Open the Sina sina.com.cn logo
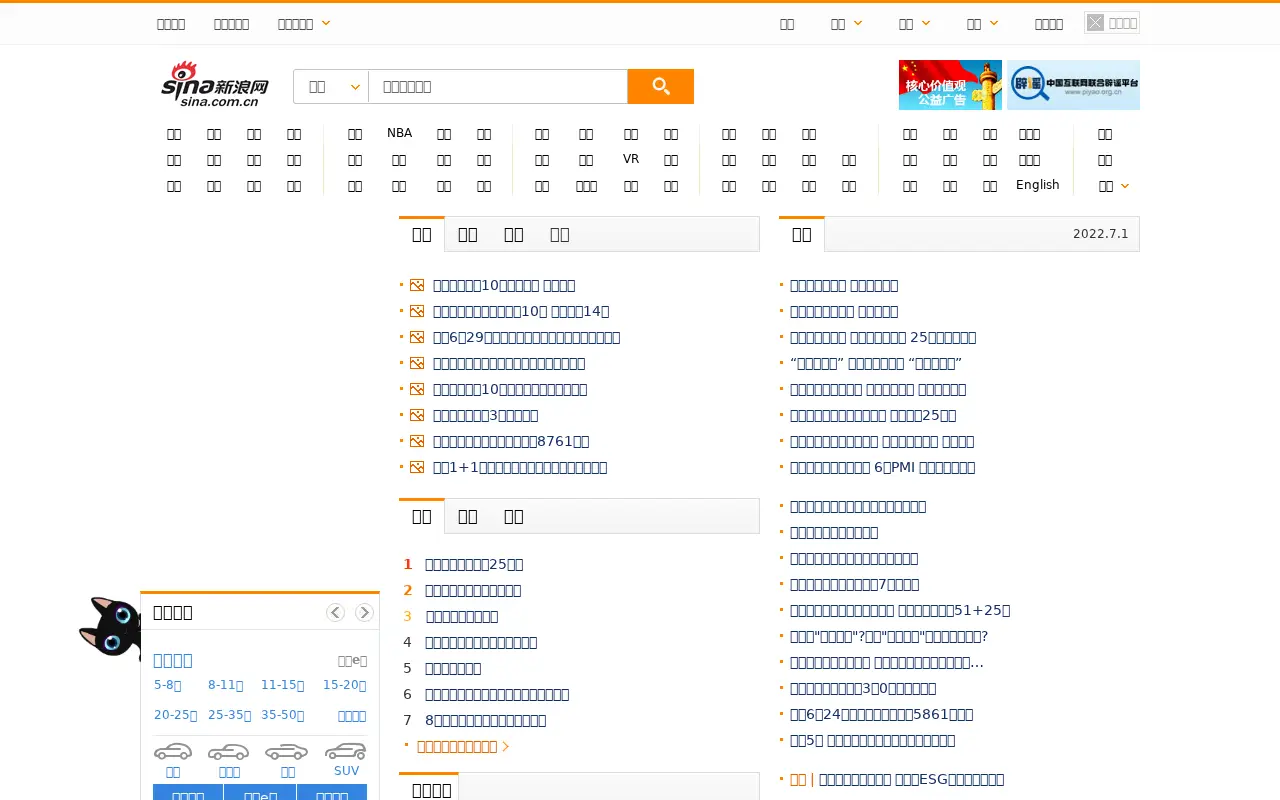The image size is (1280, 800). pos(215,84)
